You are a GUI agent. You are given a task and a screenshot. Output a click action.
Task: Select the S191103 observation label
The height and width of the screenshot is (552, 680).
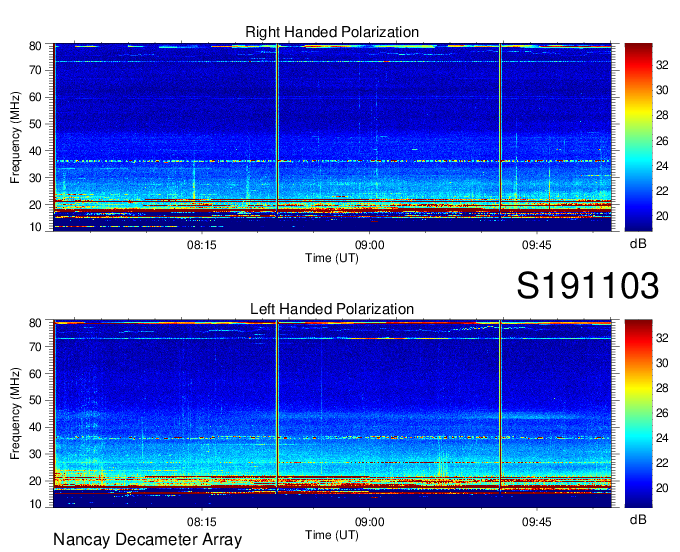(588, 285)
